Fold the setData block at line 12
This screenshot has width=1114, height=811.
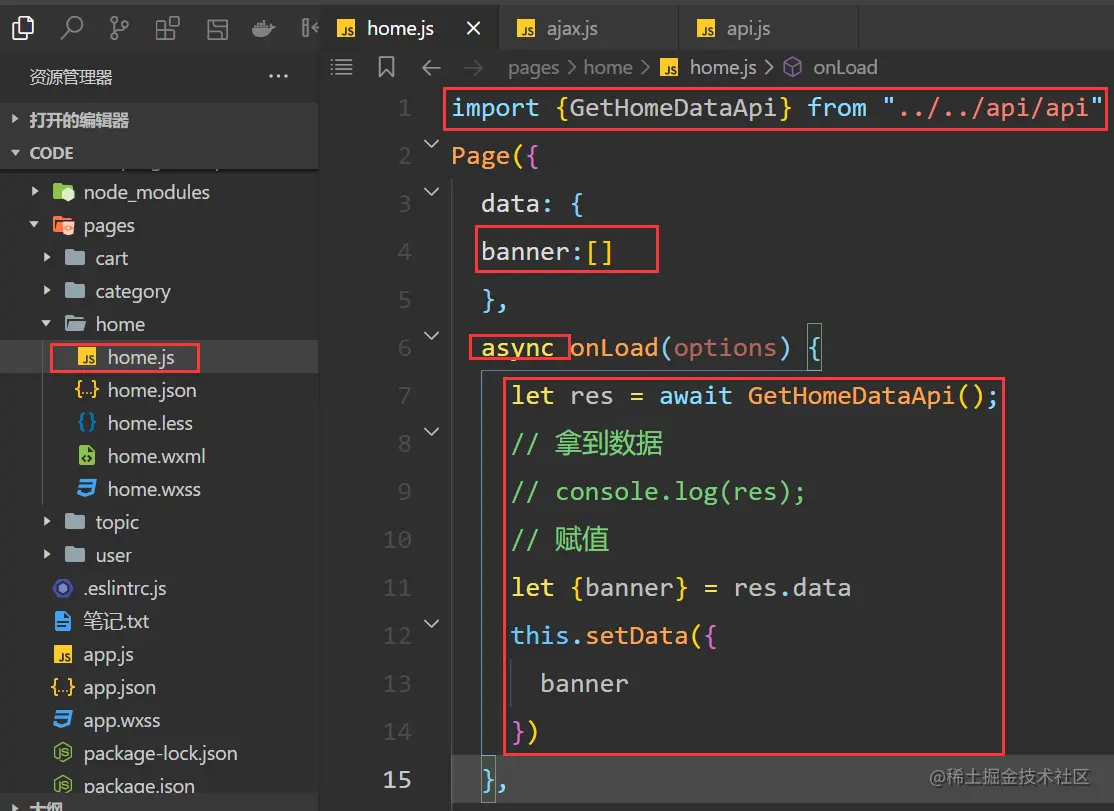(431, 623)
